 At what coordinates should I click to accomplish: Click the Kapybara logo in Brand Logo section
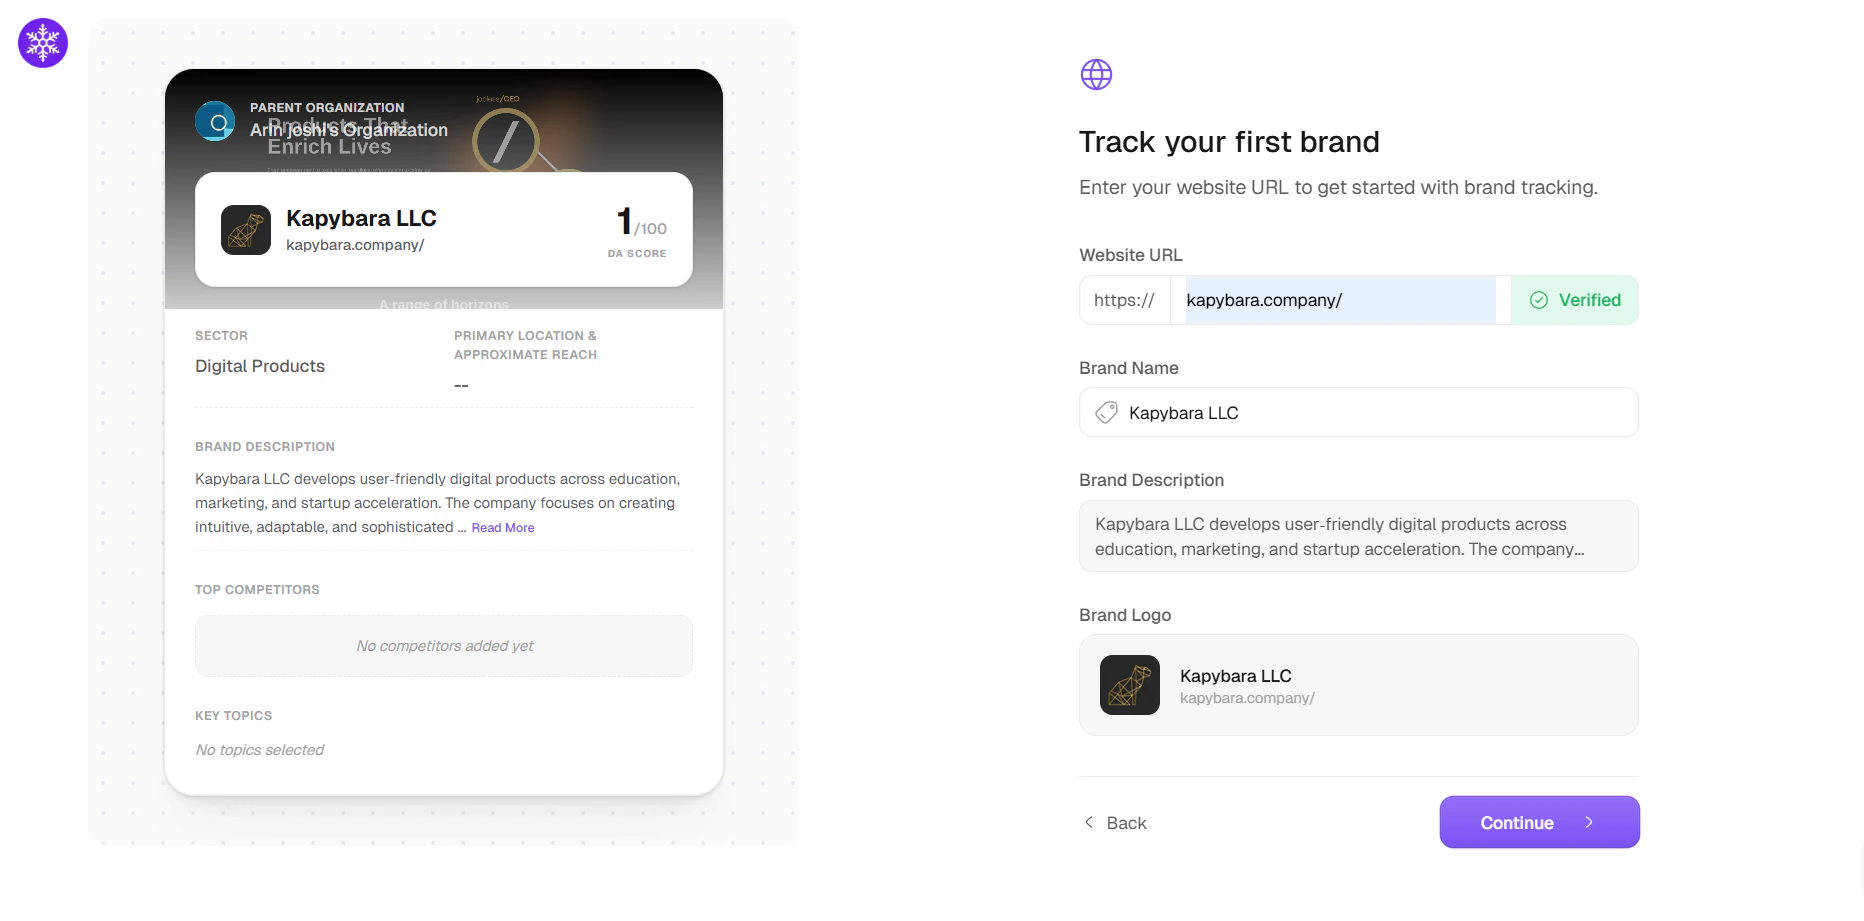tap(1129, 685)
